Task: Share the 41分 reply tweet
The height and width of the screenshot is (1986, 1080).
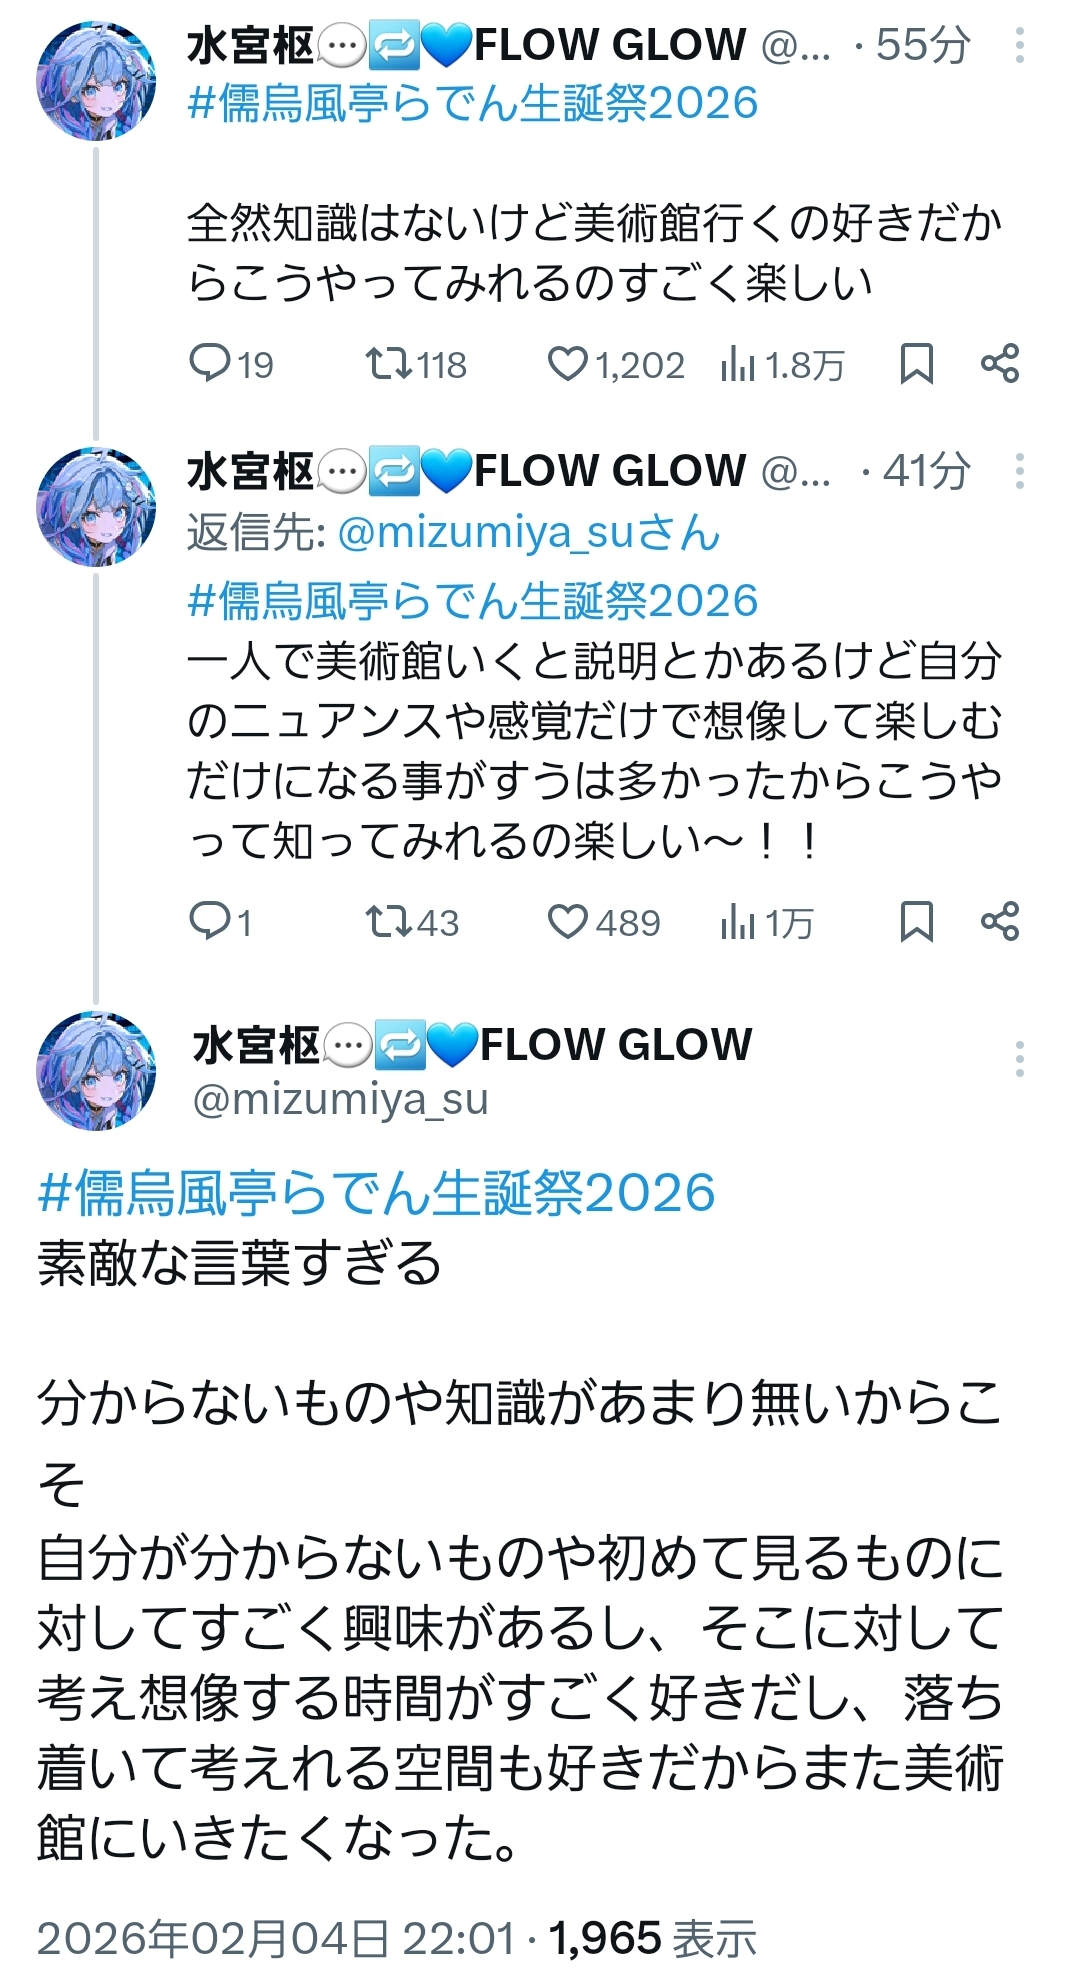Action: click(x=999, y=920)
